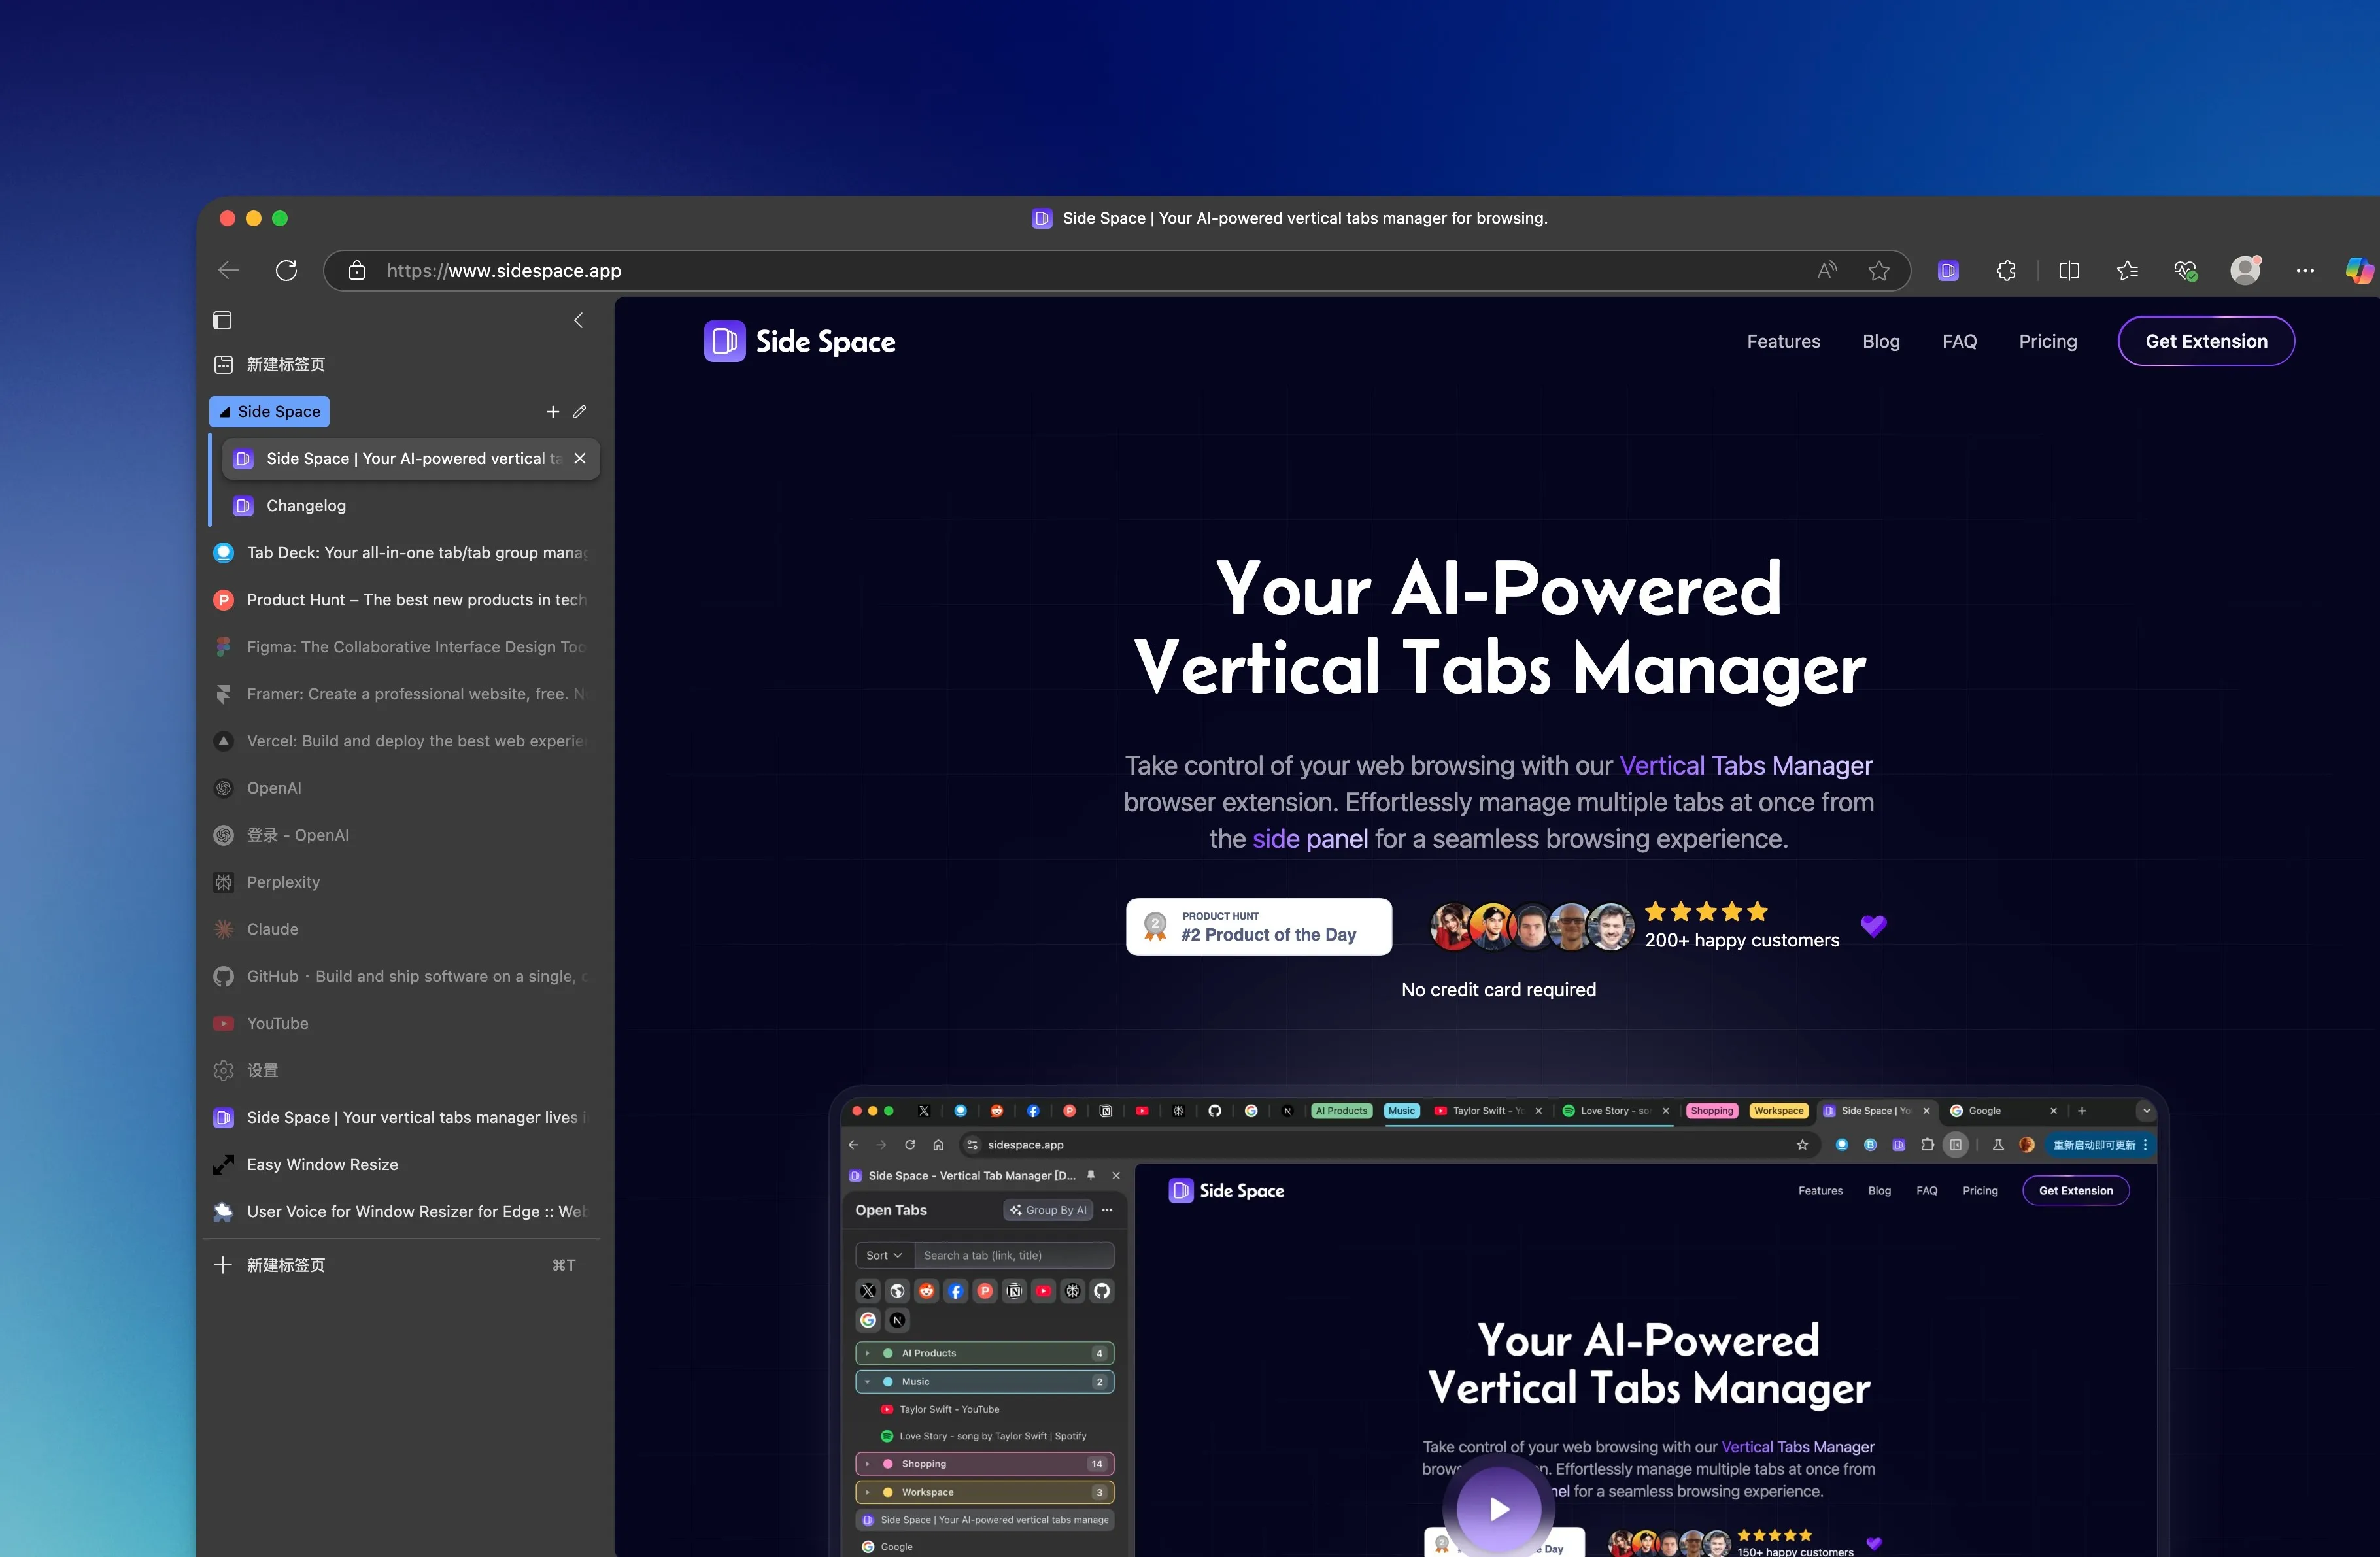This screenshot has width=2380, height=1557.
Task: Switch to the Perplexity tab
Action: tap(283, 882)
